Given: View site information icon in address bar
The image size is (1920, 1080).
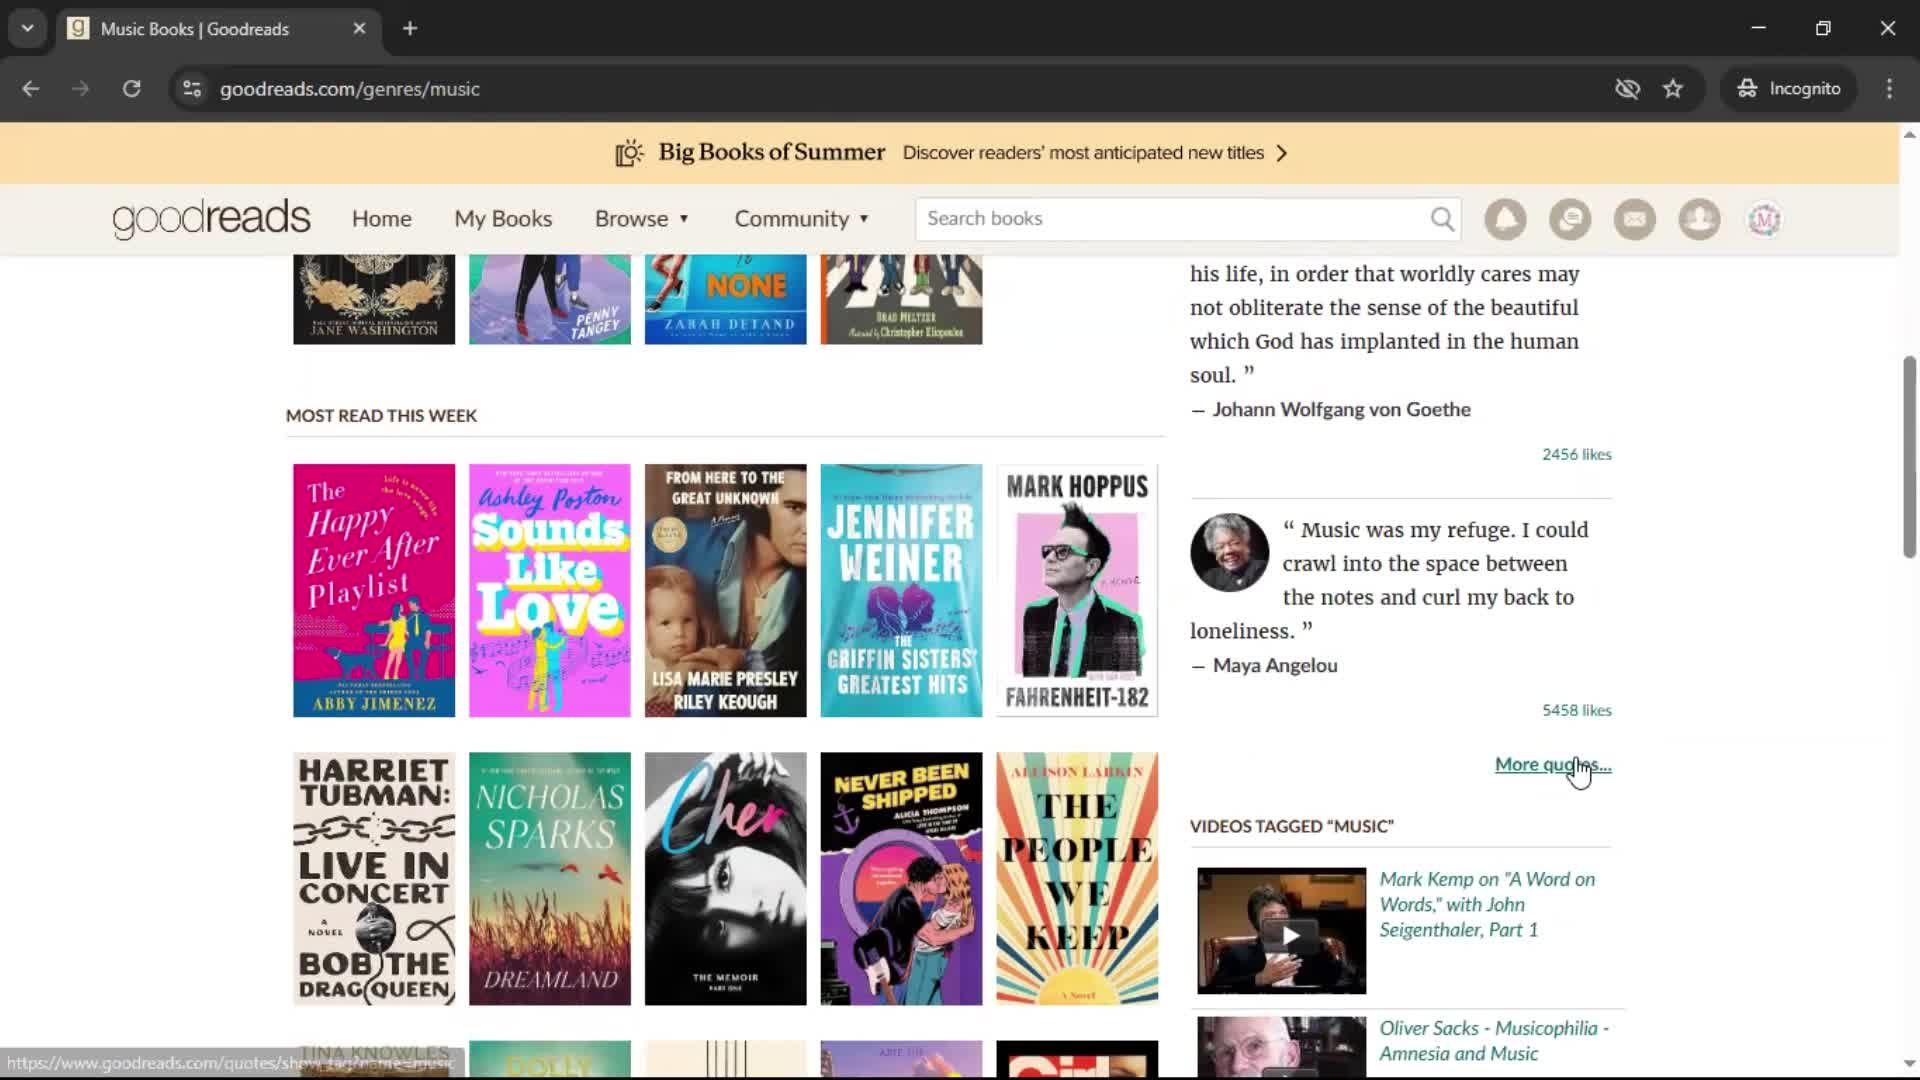Looking at the screenshot, I should [x=192, y=88].
